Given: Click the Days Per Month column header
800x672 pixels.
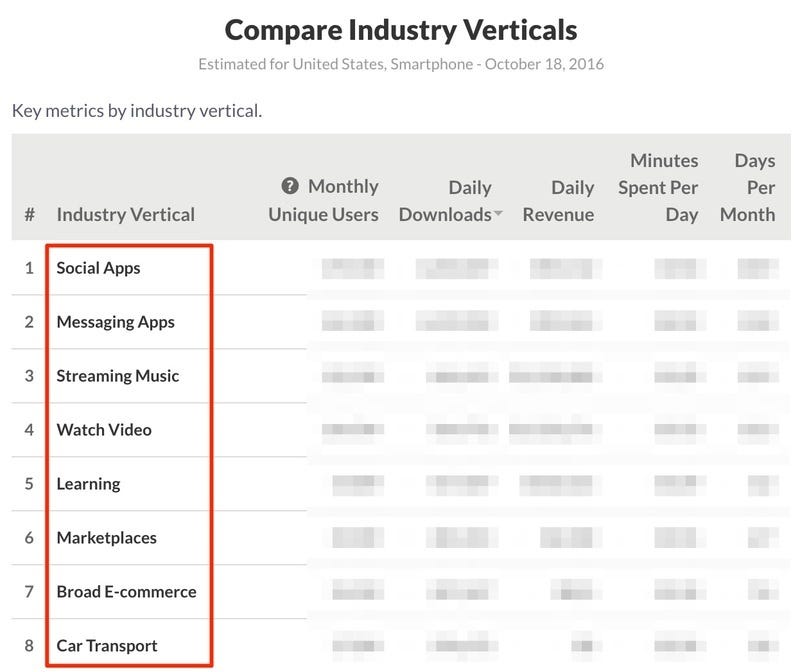Looking at the screenshot, I should pos(748,187).
